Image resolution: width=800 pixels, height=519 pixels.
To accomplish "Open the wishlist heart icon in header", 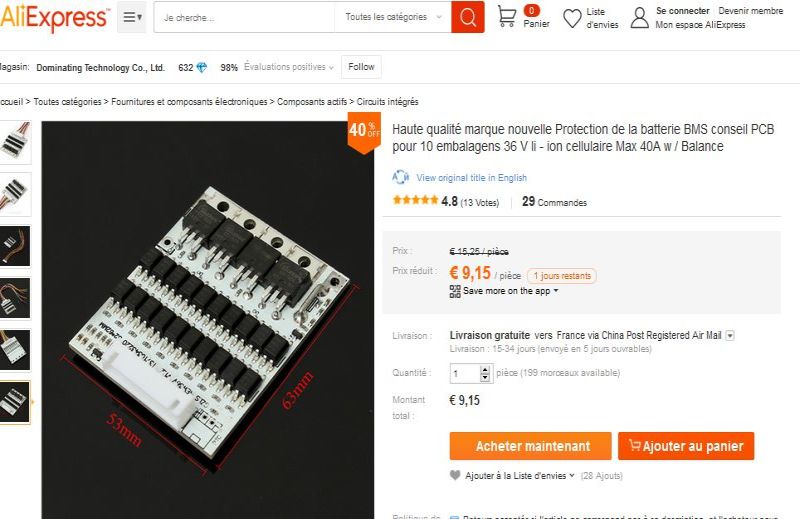I will (572, 18).
